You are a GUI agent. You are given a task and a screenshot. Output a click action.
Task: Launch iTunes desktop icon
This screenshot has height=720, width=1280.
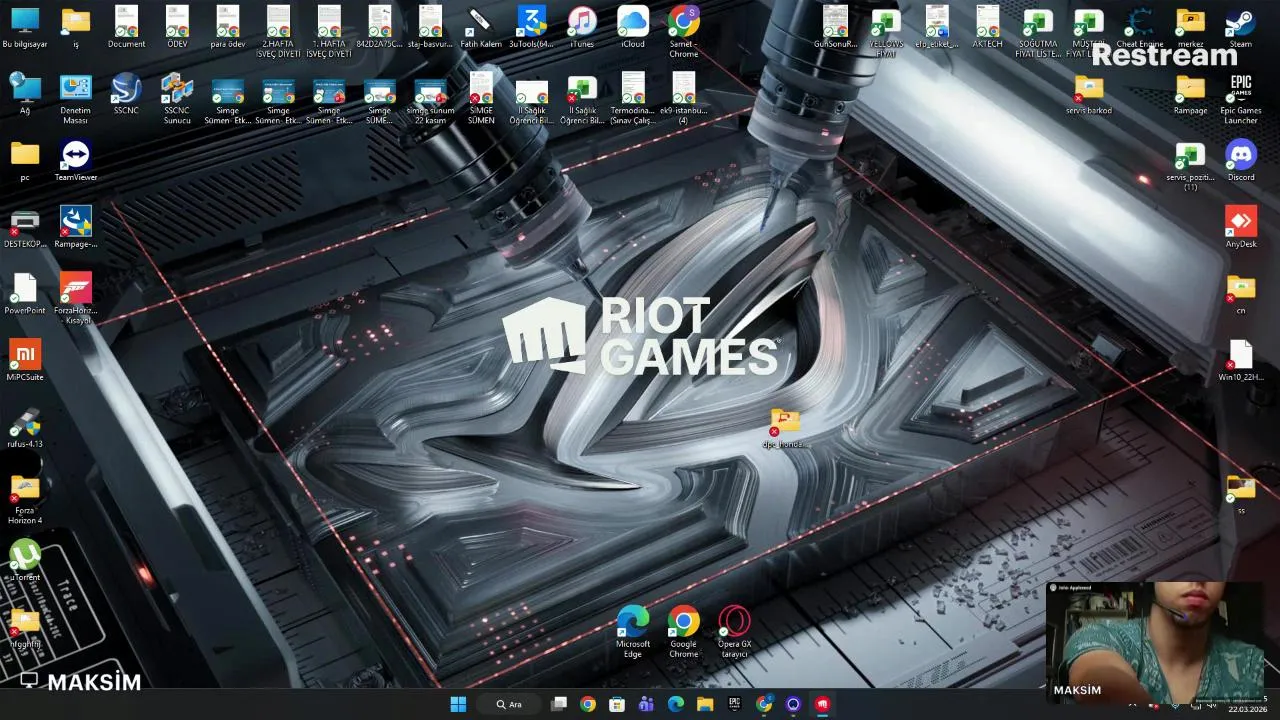point(582,27)
